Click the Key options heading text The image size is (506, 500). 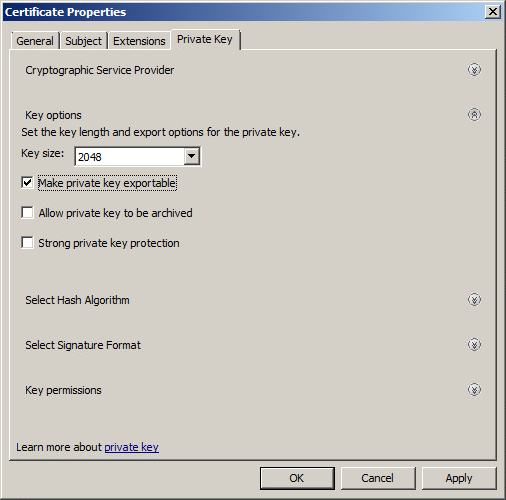coord(53,115)
